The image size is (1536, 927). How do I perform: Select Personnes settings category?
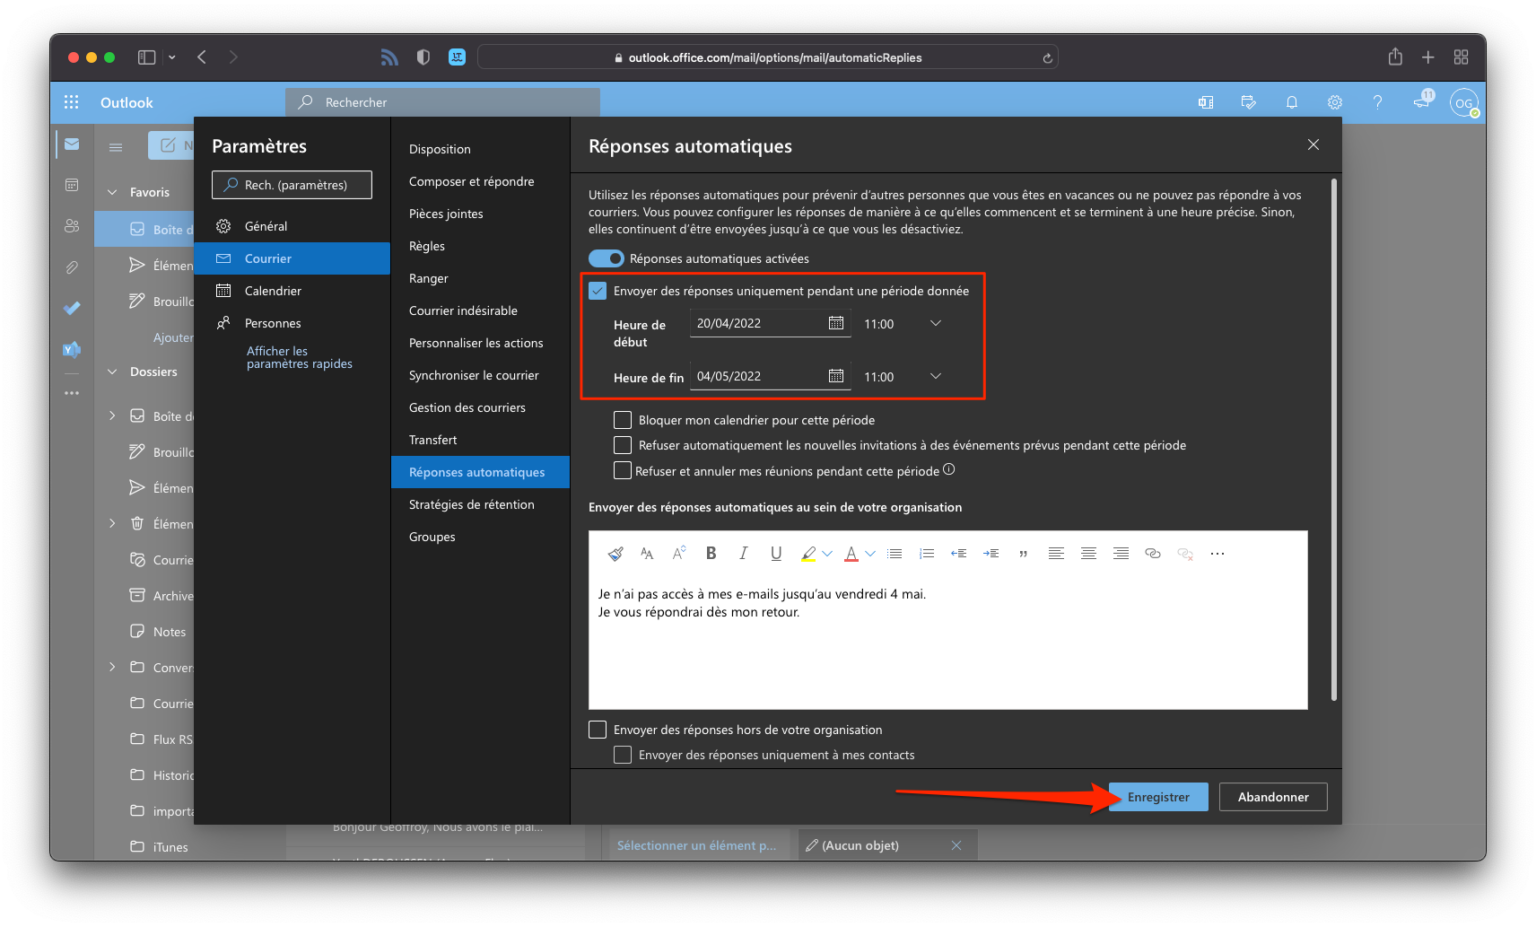pos(292,323)
